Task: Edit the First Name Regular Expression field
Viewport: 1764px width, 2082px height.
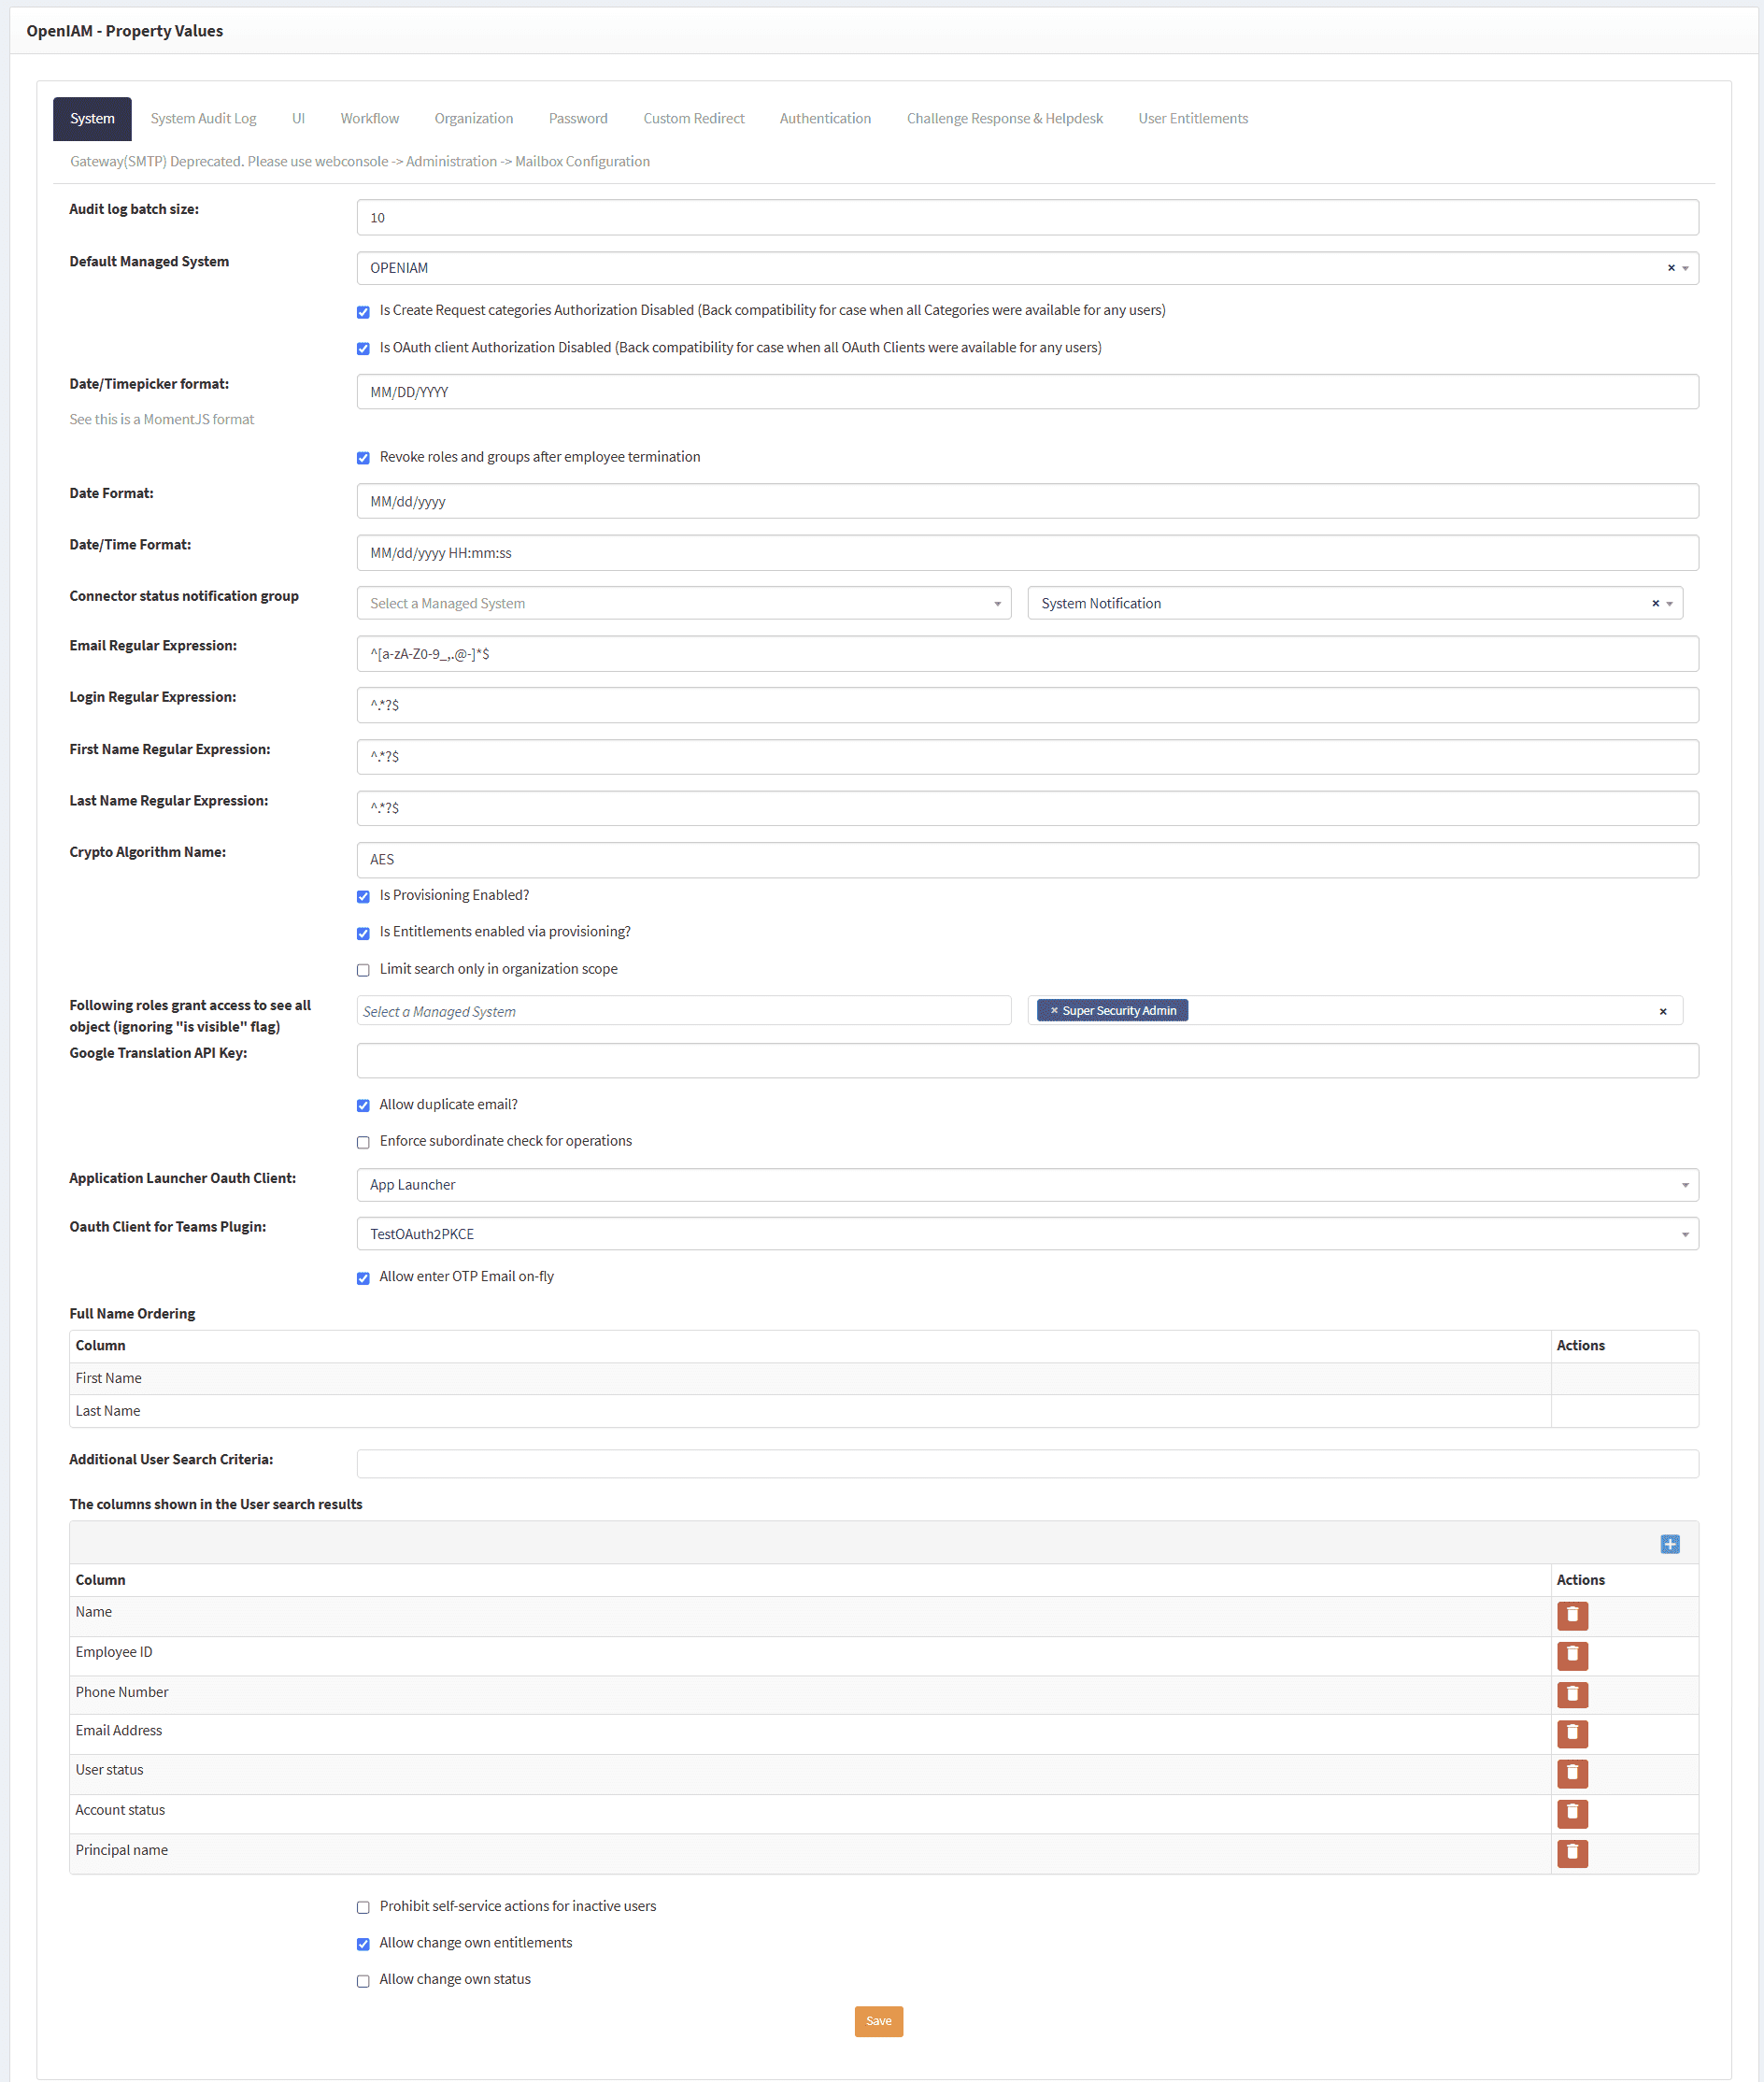Action: tap(1027, 757)
